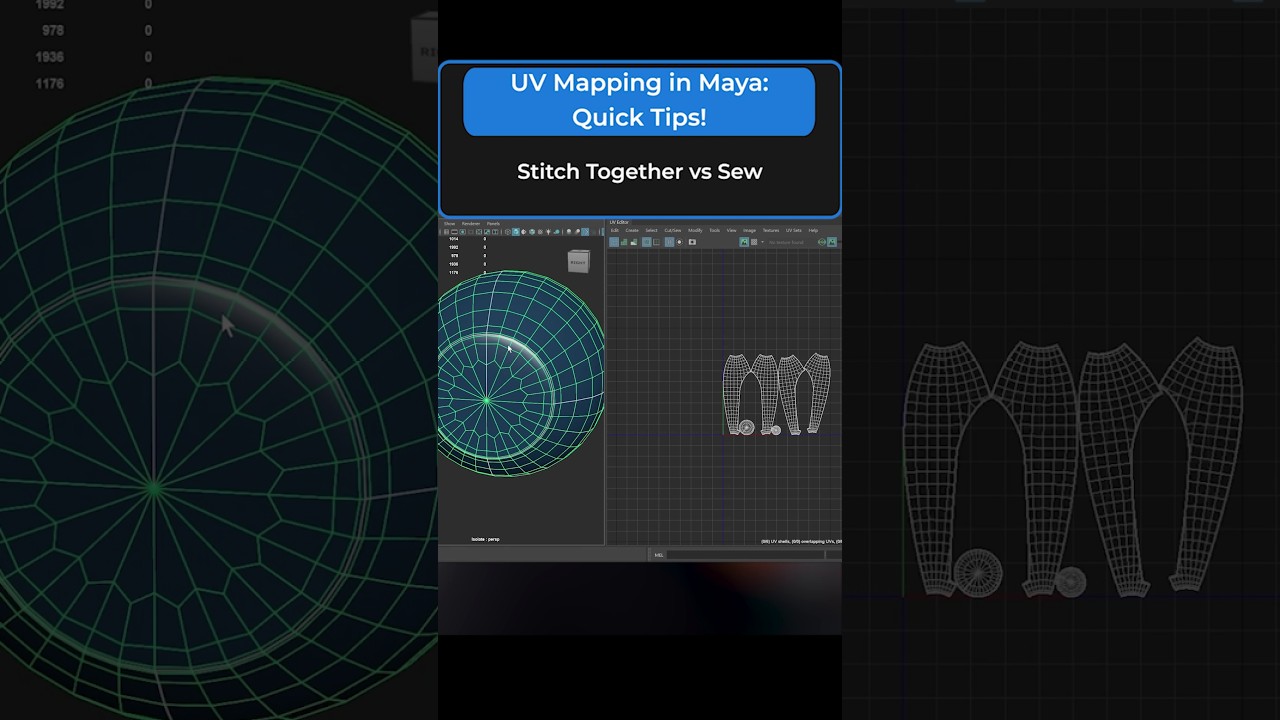Image resolution: width=1280 pixels, height=720 pixels.
Task: Select the larger circular UV shell in UV Editor
Action: [747, 428]
